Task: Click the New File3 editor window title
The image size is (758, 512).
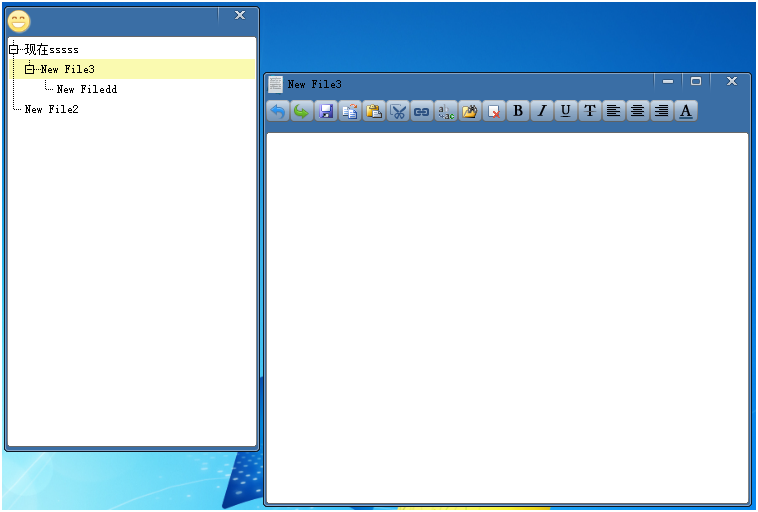Action: click(x=315, y=84)
